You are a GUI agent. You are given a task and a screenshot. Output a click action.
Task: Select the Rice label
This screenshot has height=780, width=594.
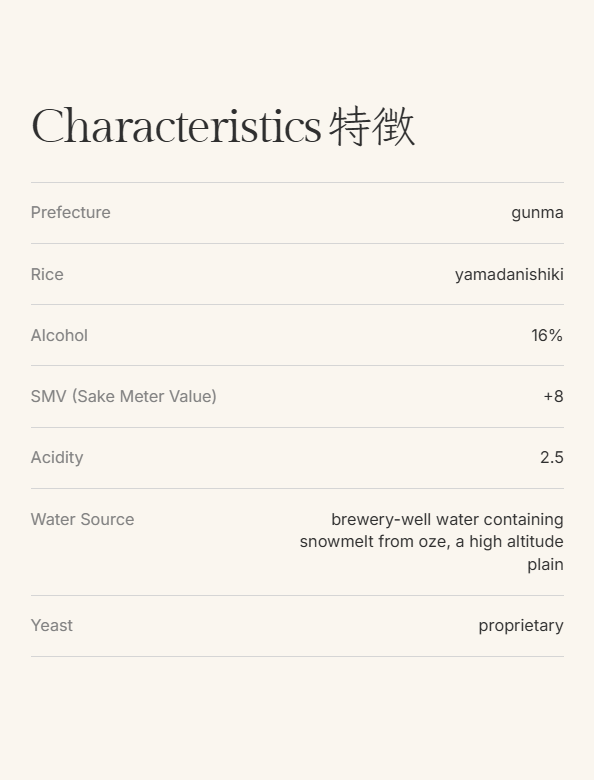(x=47, y=274)
